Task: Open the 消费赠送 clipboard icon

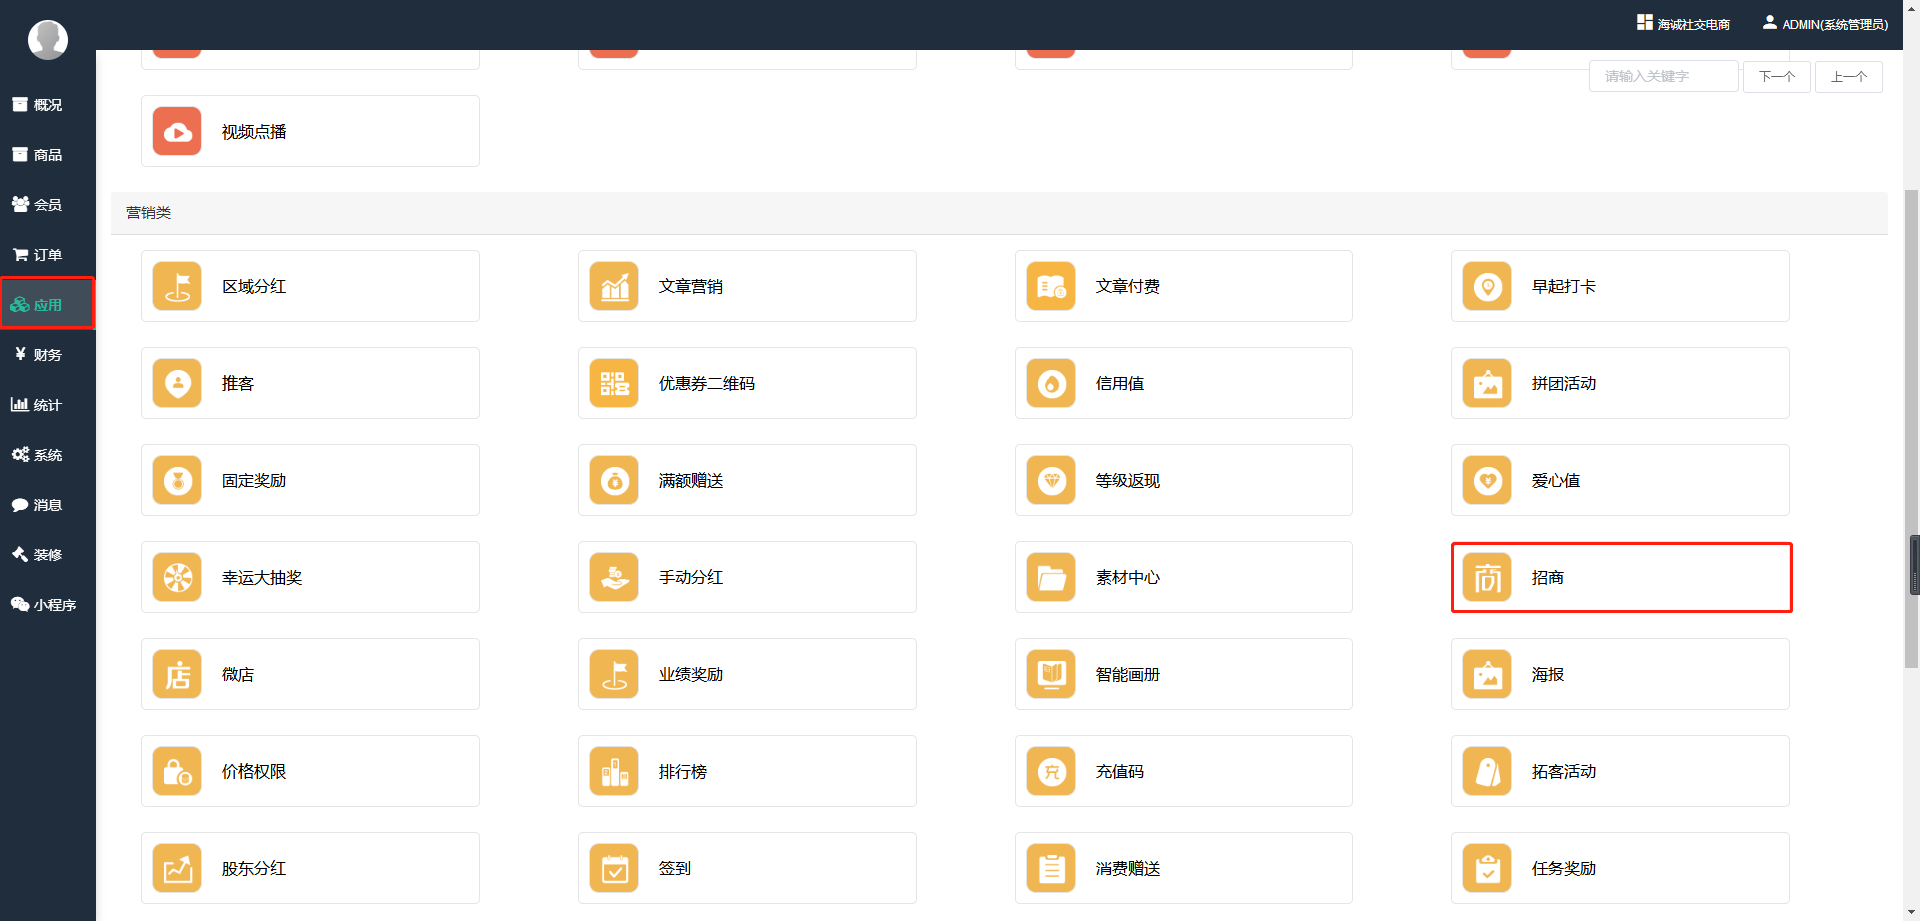Action: pyautogui.click(x=1051, y=869)
